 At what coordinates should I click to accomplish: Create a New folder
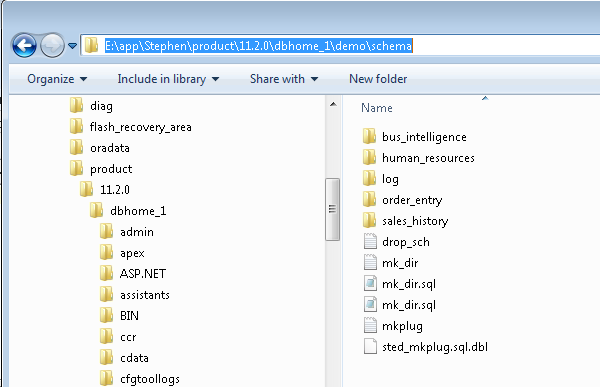(378, 79)
